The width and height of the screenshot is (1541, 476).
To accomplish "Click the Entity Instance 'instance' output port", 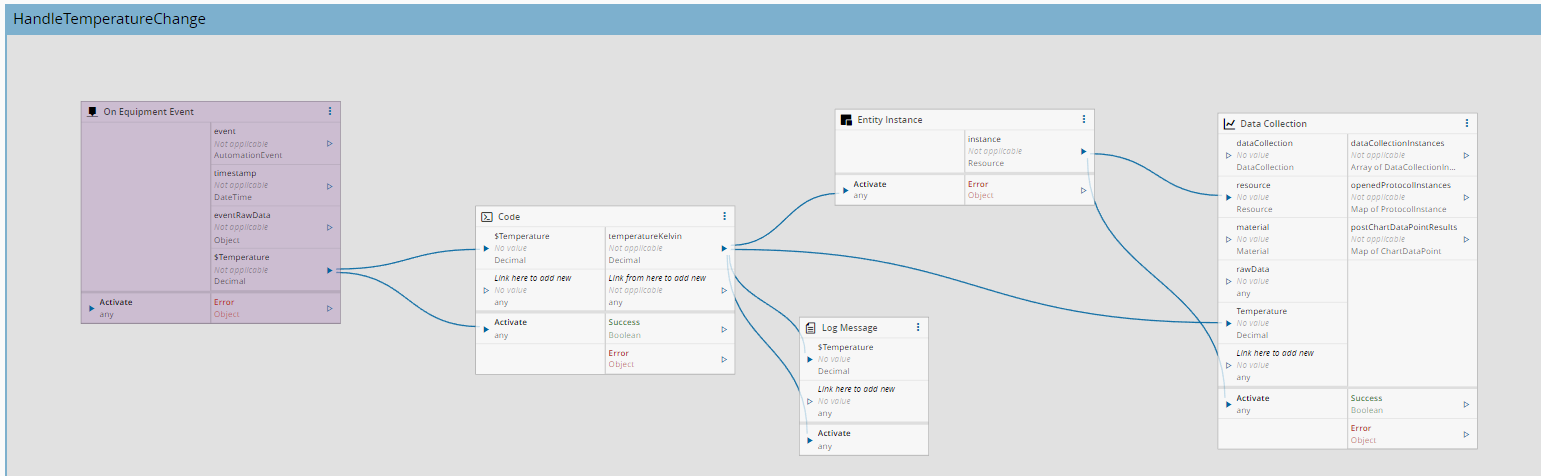I will pyautogui.click(x=1083, y=152).
